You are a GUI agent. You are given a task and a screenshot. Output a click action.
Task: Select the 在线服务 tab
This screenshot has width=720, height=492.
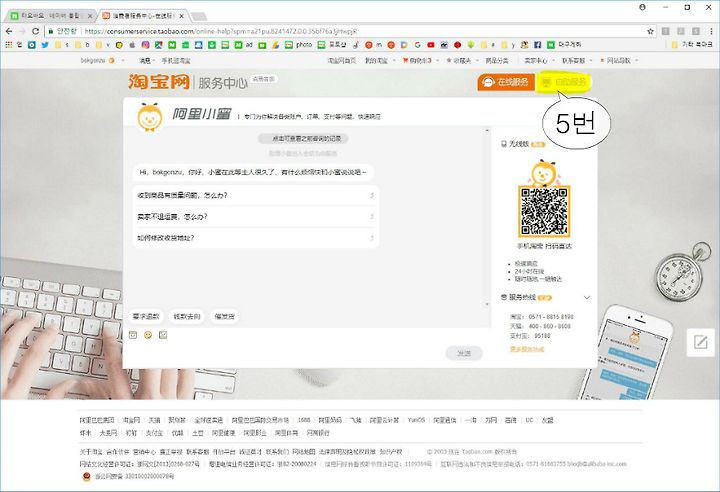(x=506, y=82)
